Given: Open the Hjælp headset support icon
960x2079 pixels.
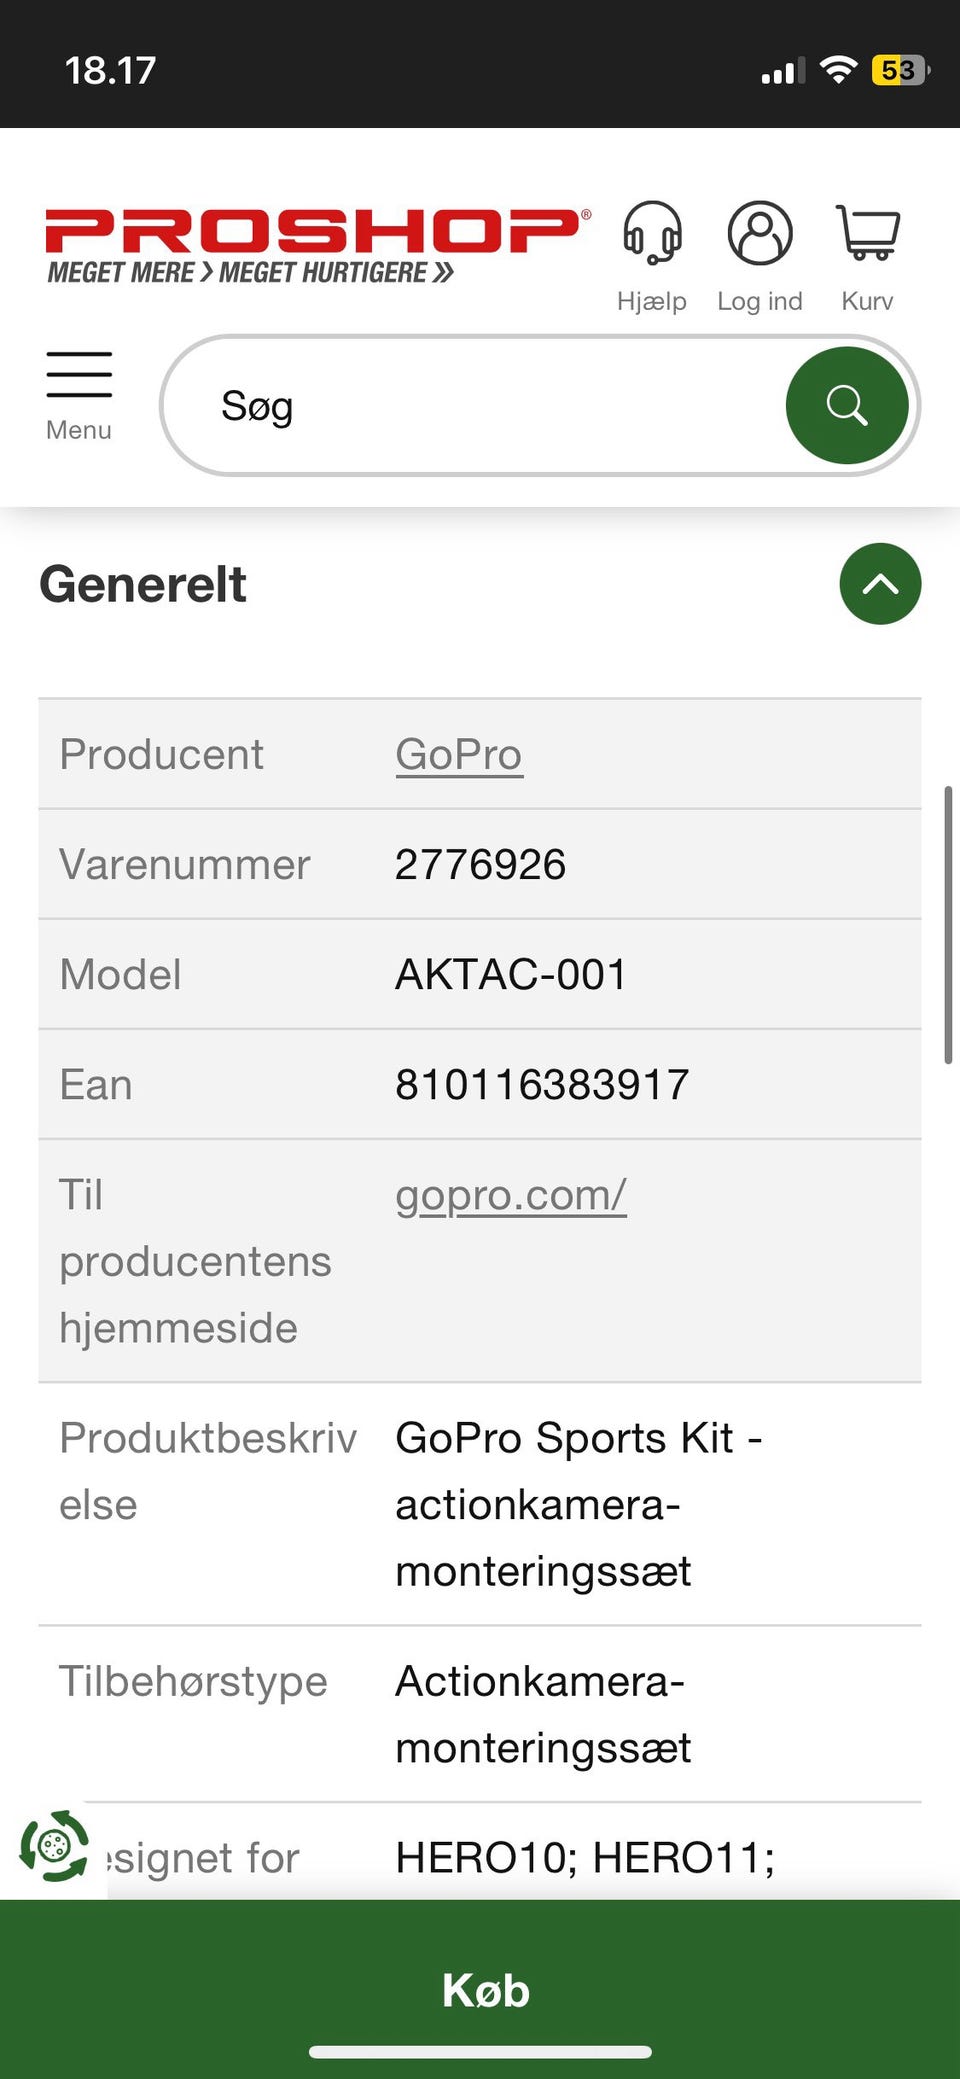Looking at the screenshot, I should [x=652, y=234].
